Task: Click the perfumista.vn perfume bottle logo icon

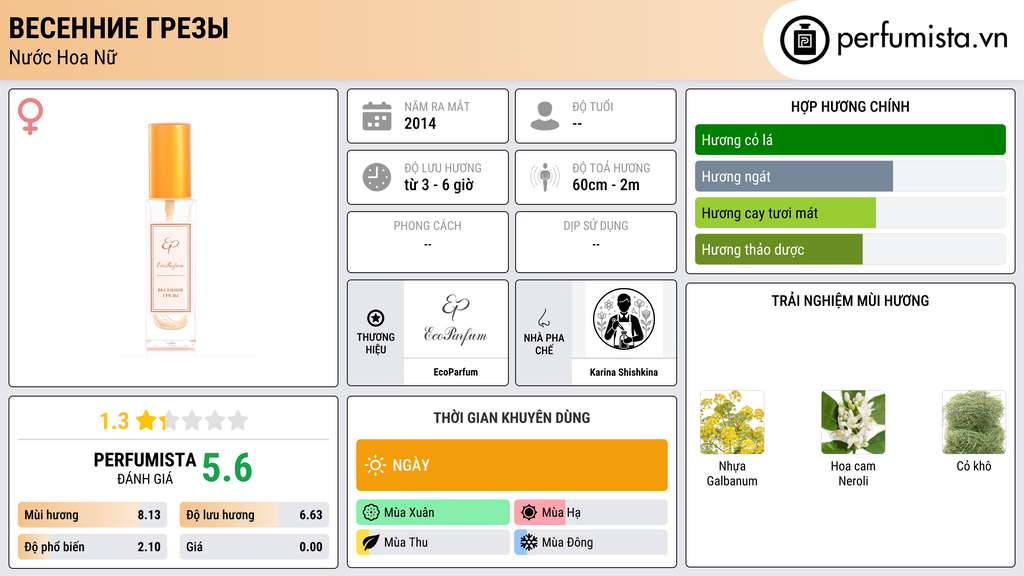Action: pos(804,40)
